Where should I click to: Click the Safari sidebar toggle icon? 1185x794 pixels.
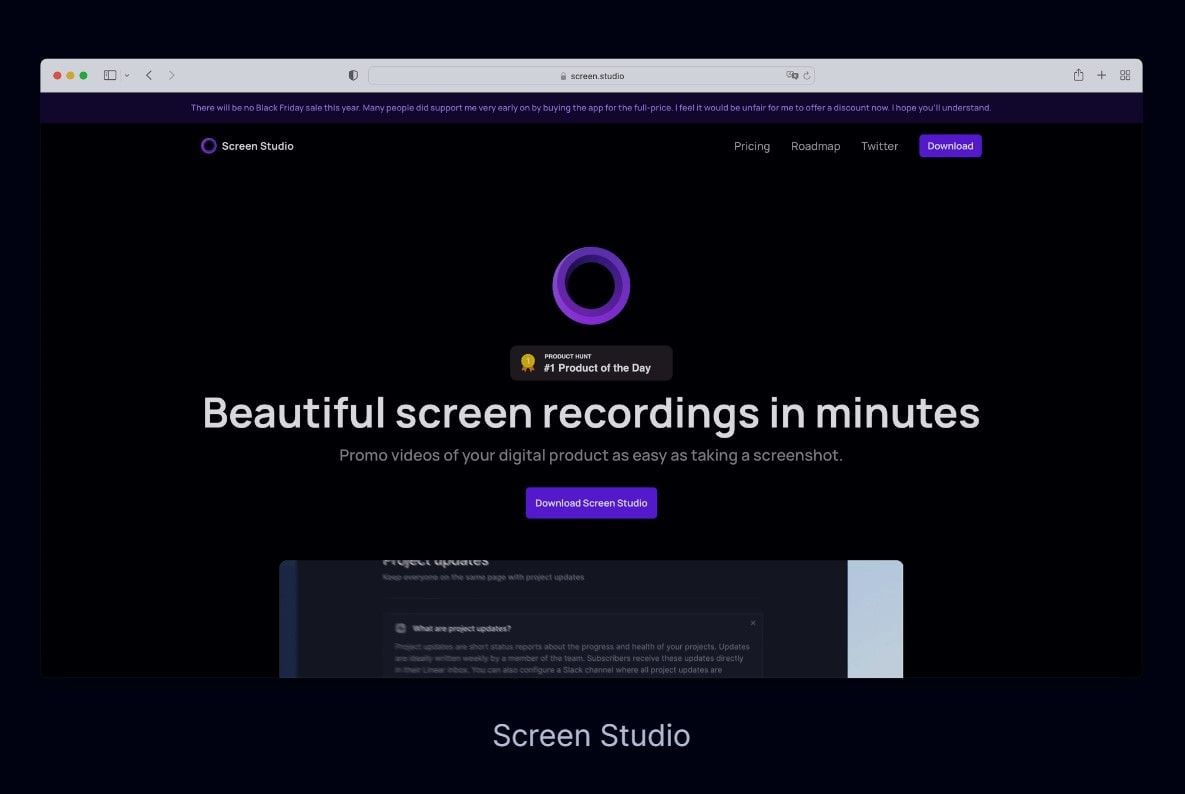[x=110, y=75]
